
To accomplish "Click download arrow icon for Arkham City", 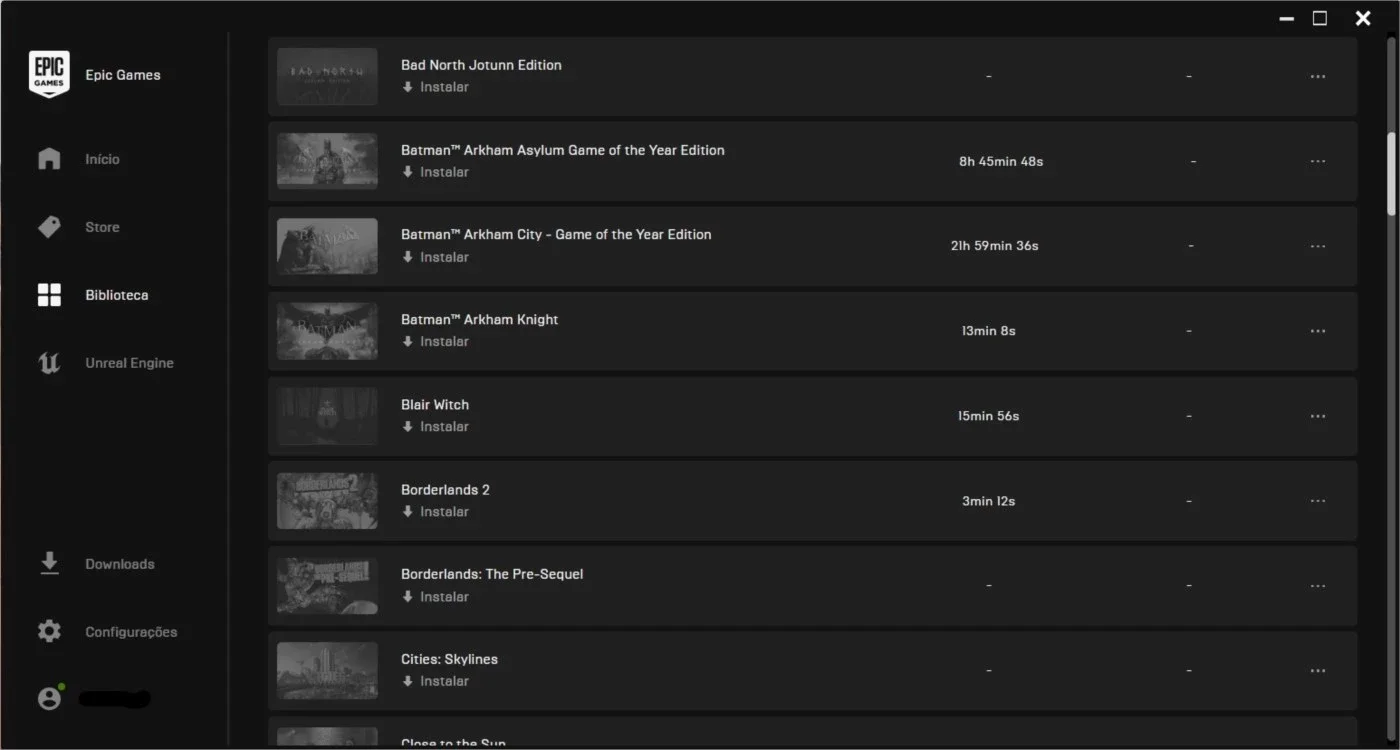I will (407, 257).
